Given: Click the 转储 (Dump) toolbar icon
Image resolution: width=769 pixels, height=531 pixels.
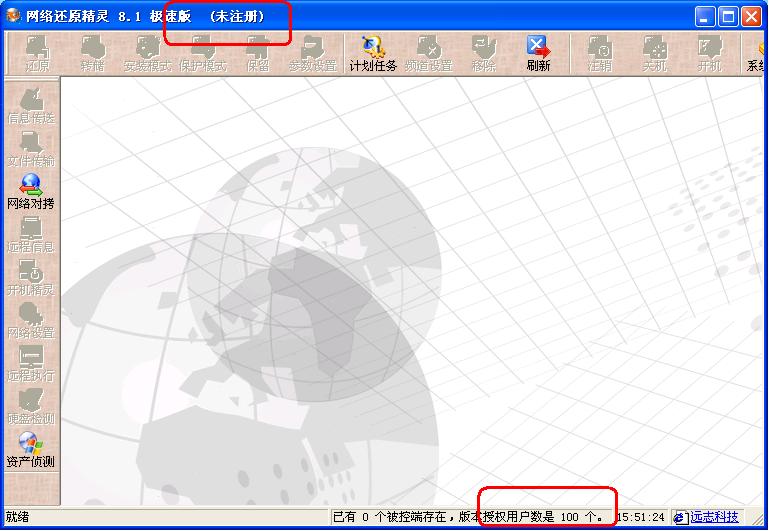Looking at the screenshot, I should point(93,54).
